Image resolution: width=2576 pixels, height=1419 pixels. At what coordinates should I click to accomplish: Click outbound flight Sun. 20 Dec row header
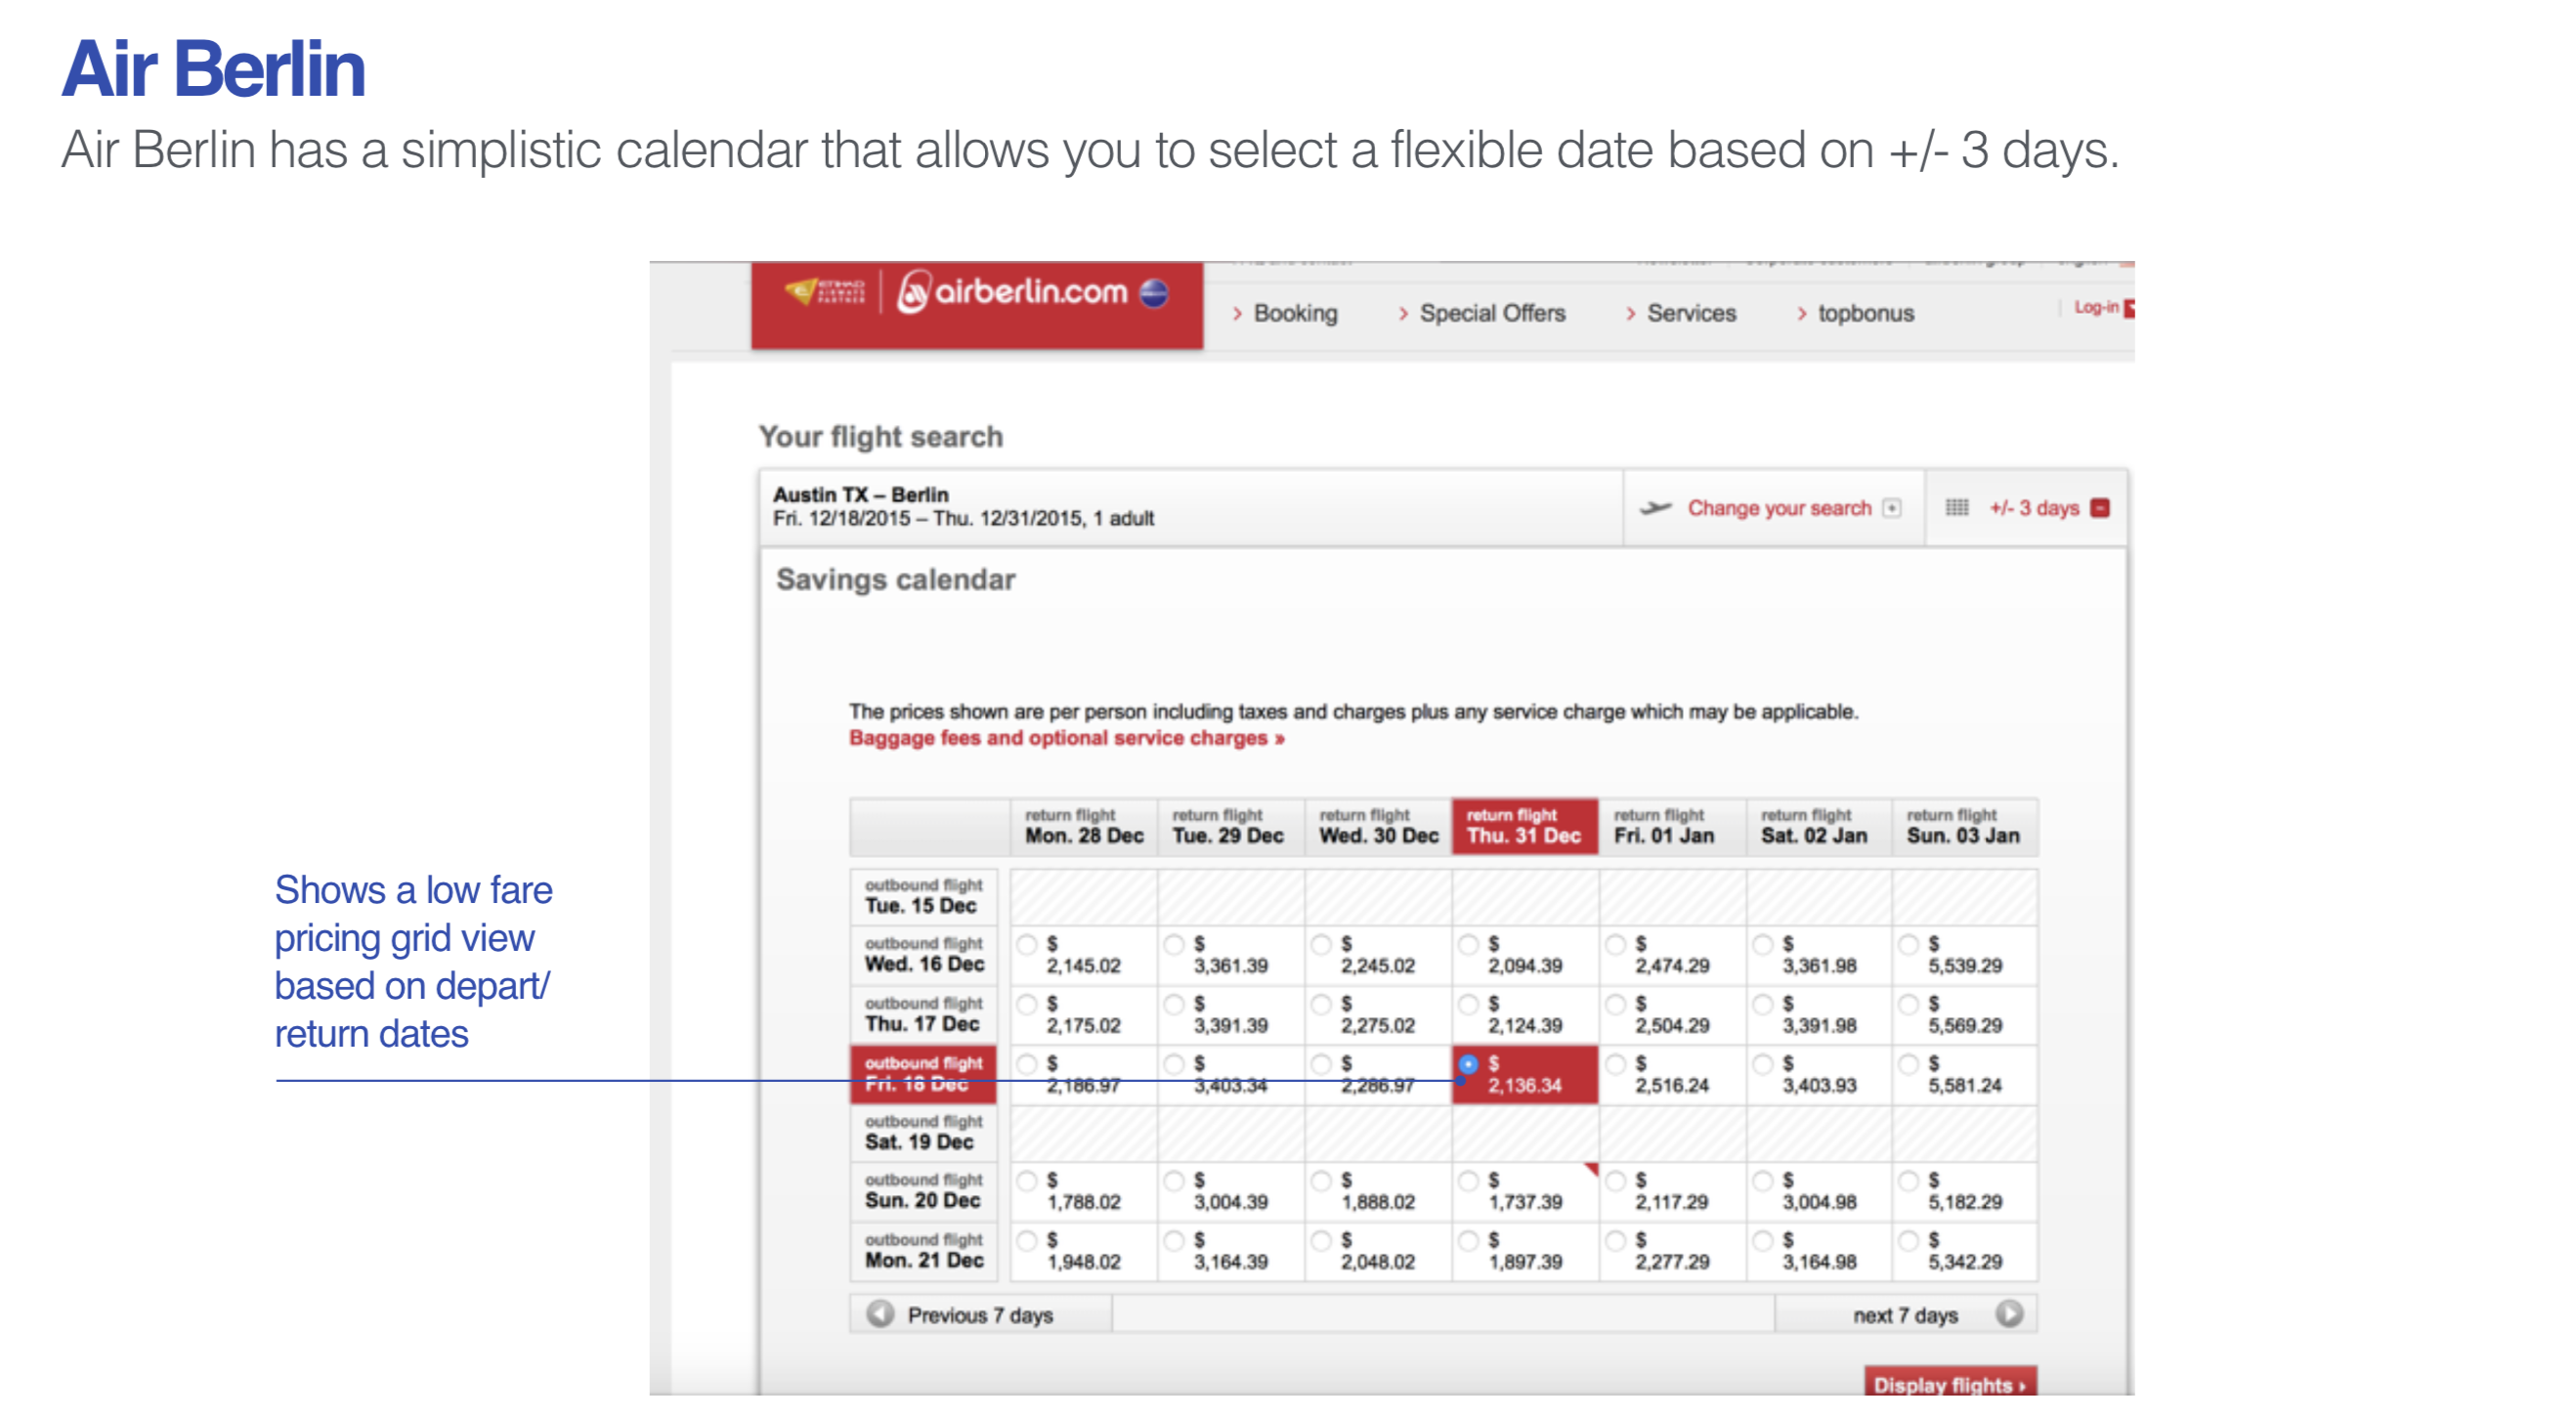(x=924, y=1192)
